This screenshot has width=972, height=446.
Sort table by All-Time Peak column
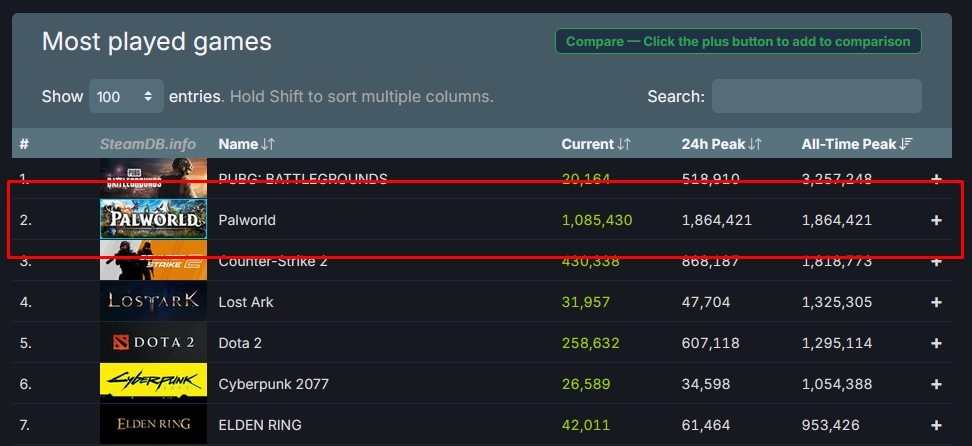click(x=857, y=144)
